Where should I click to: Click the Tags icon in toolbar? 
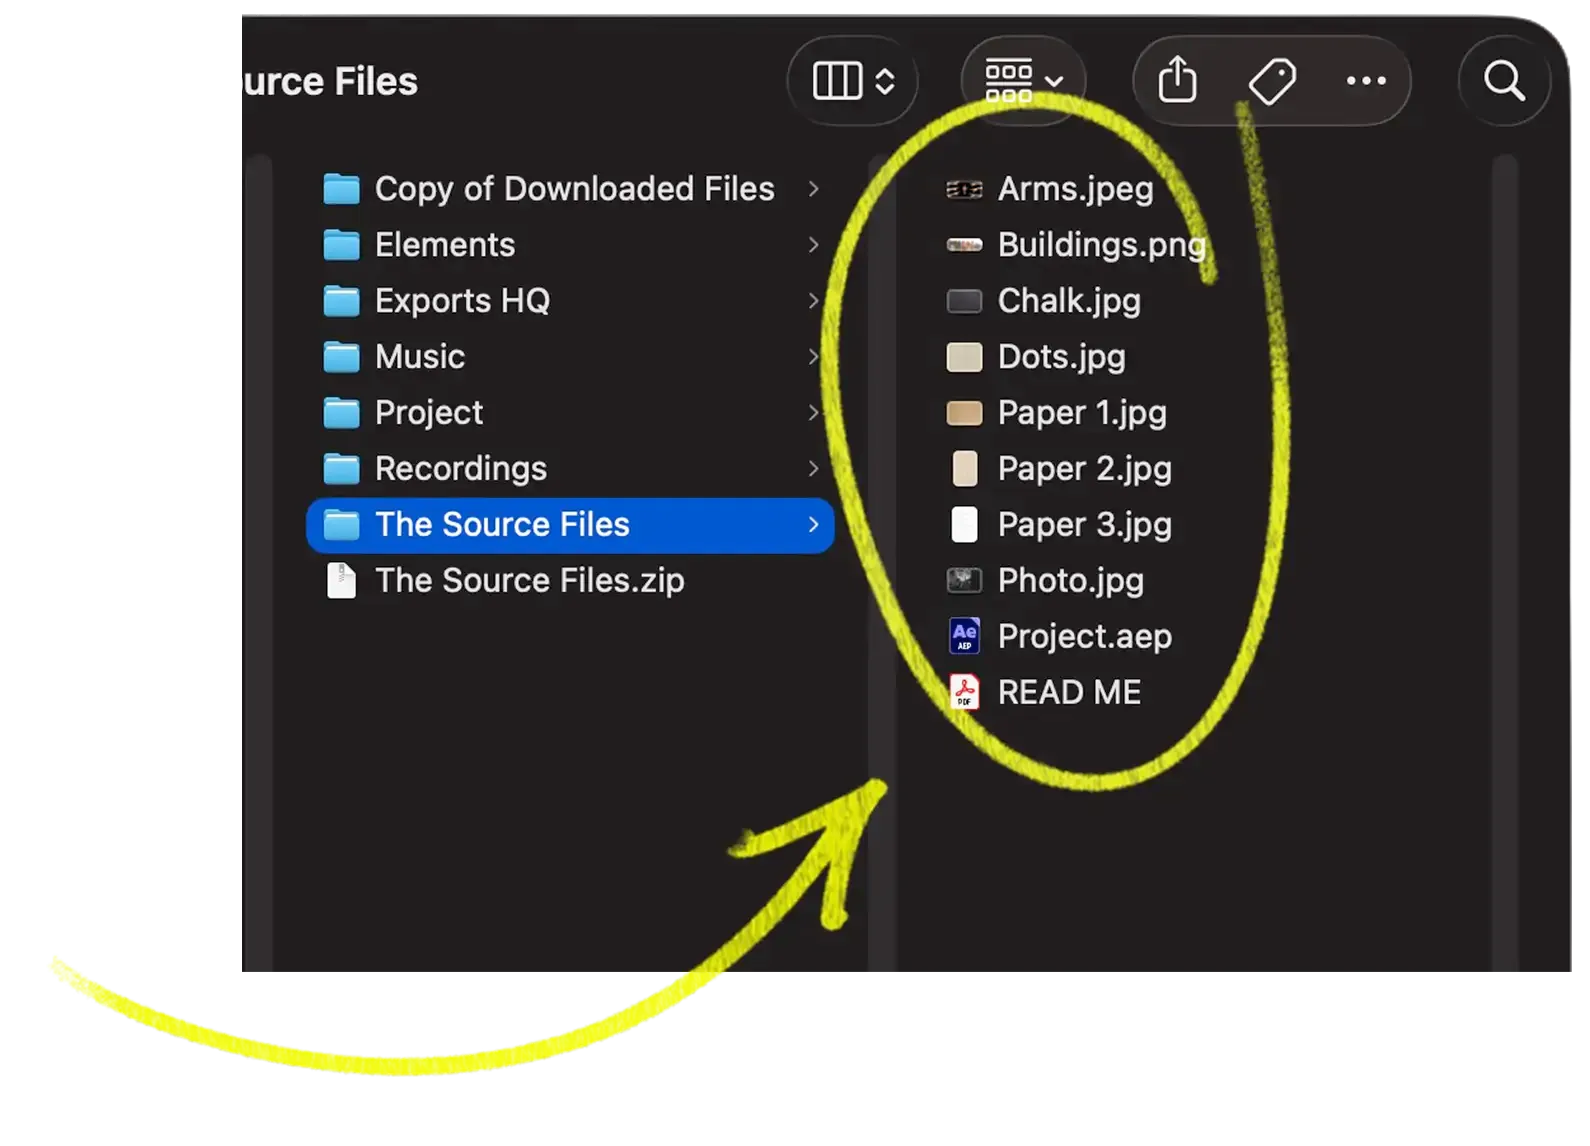[x=1272, y=80]
